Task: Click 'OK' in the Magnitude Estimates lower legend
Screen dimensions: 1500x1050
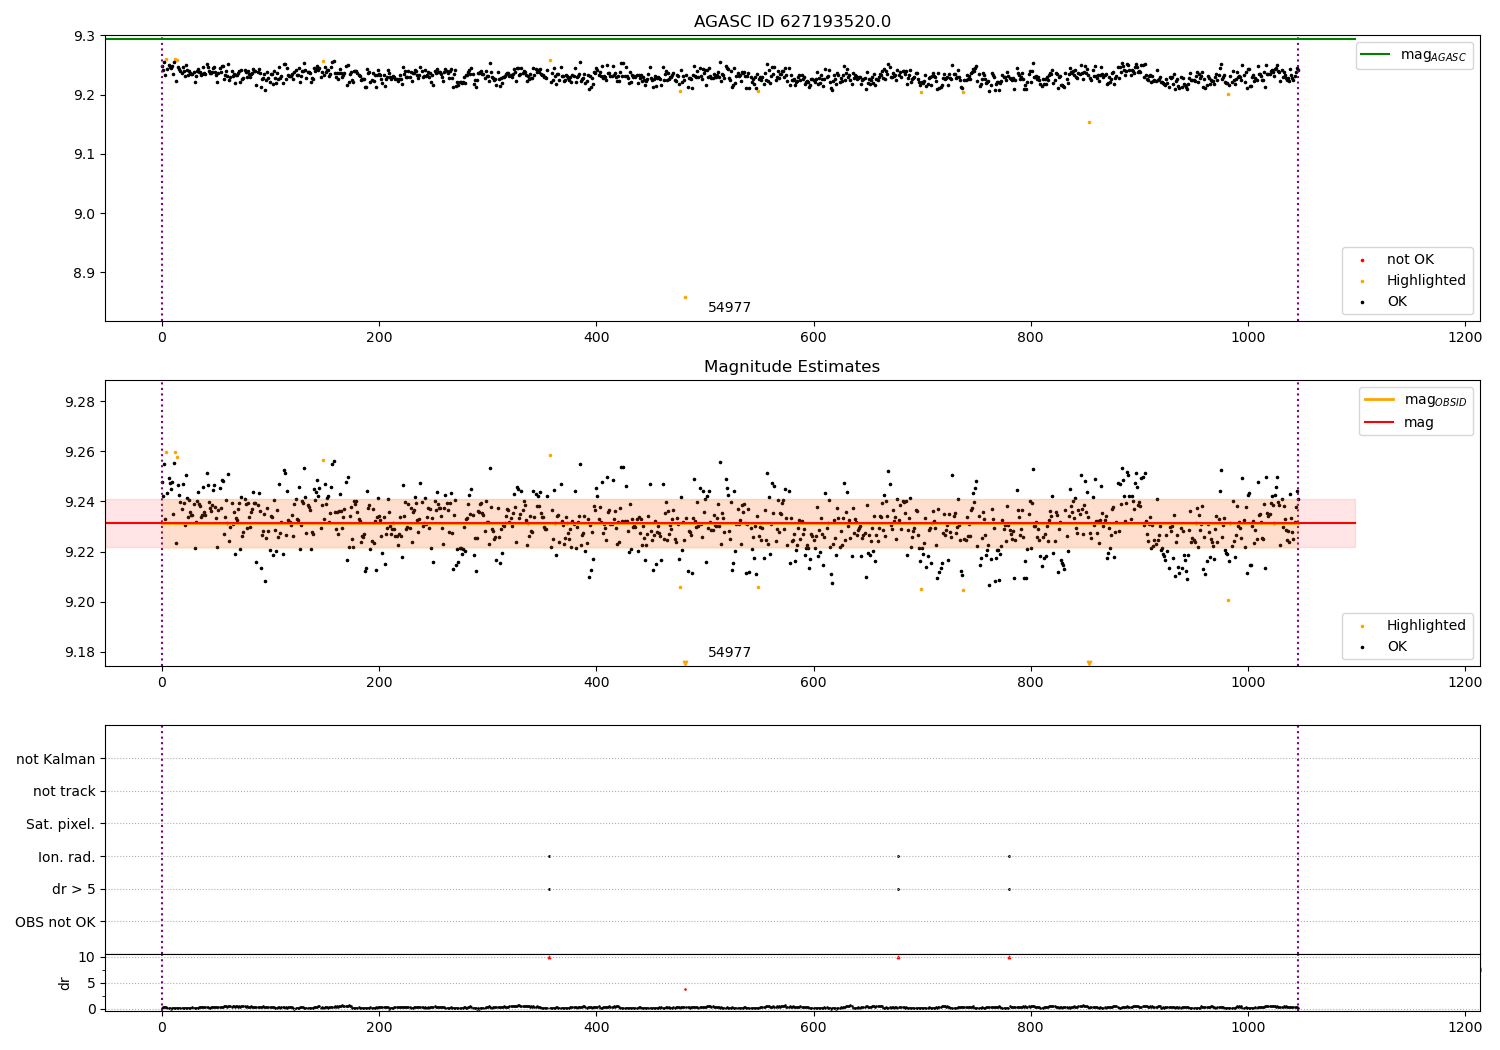Action: [1397, 647]
